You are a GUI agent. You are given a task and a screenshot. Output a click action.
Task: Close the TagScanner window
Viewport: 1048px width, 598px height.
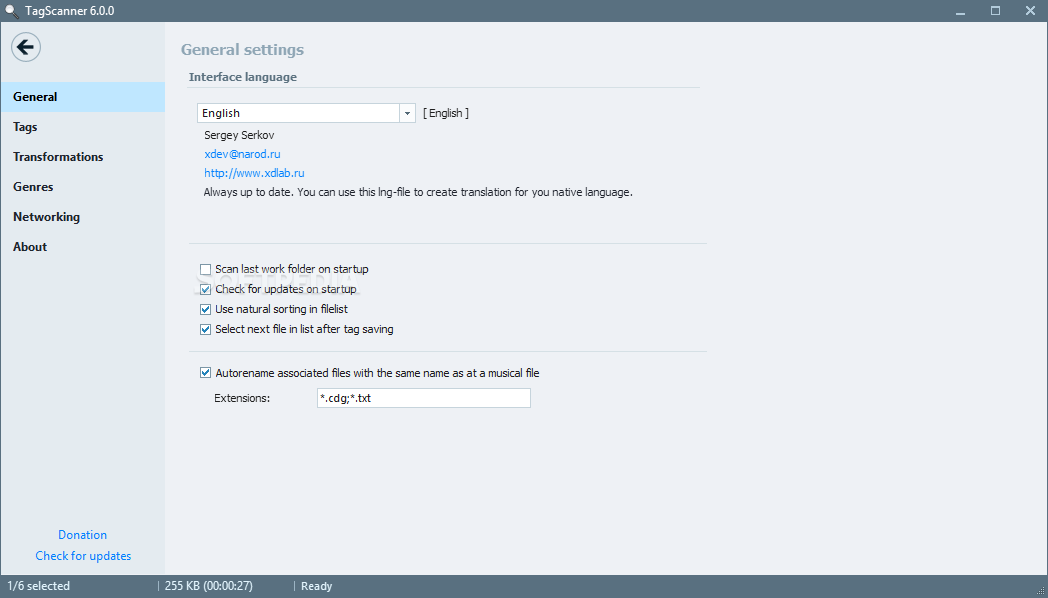(1030, 11)
